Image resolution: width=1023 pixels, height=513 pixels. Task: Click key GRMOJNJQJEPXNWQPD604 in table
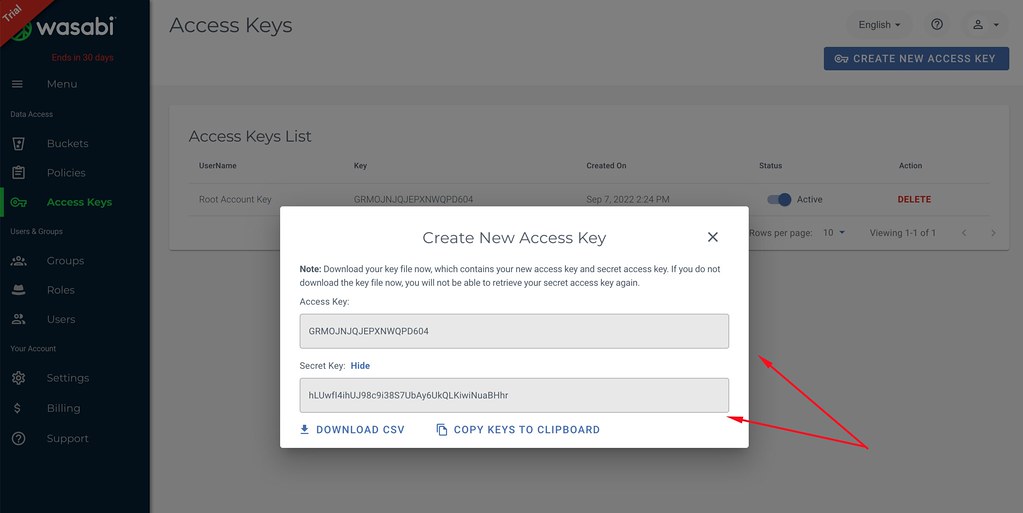coord(413,200)
